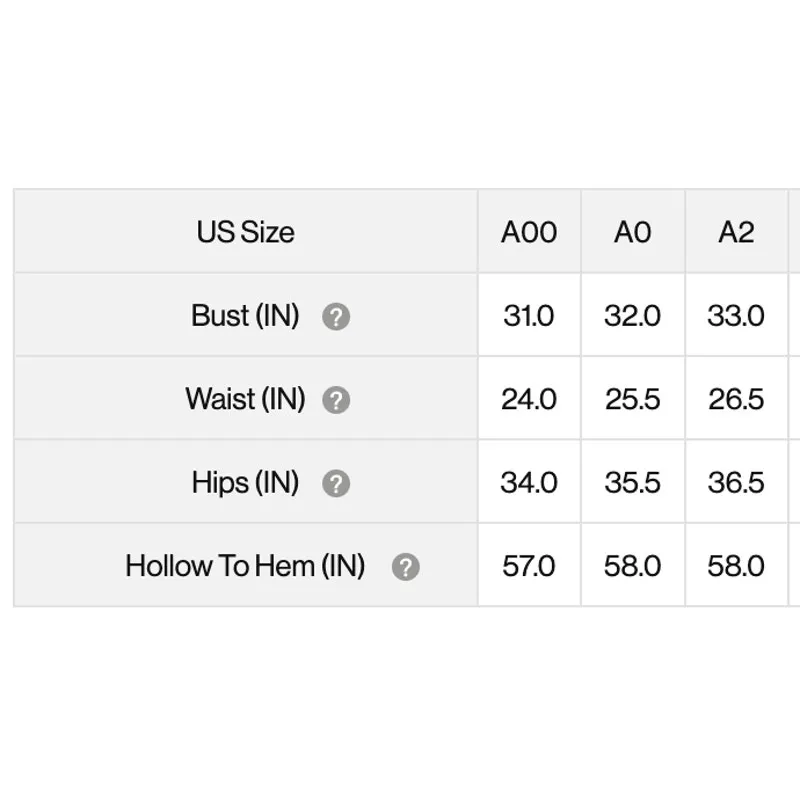Click the 25.5 waist value for A0
The width and height of the screenshot is (800, 800).
tap(632, 399)
